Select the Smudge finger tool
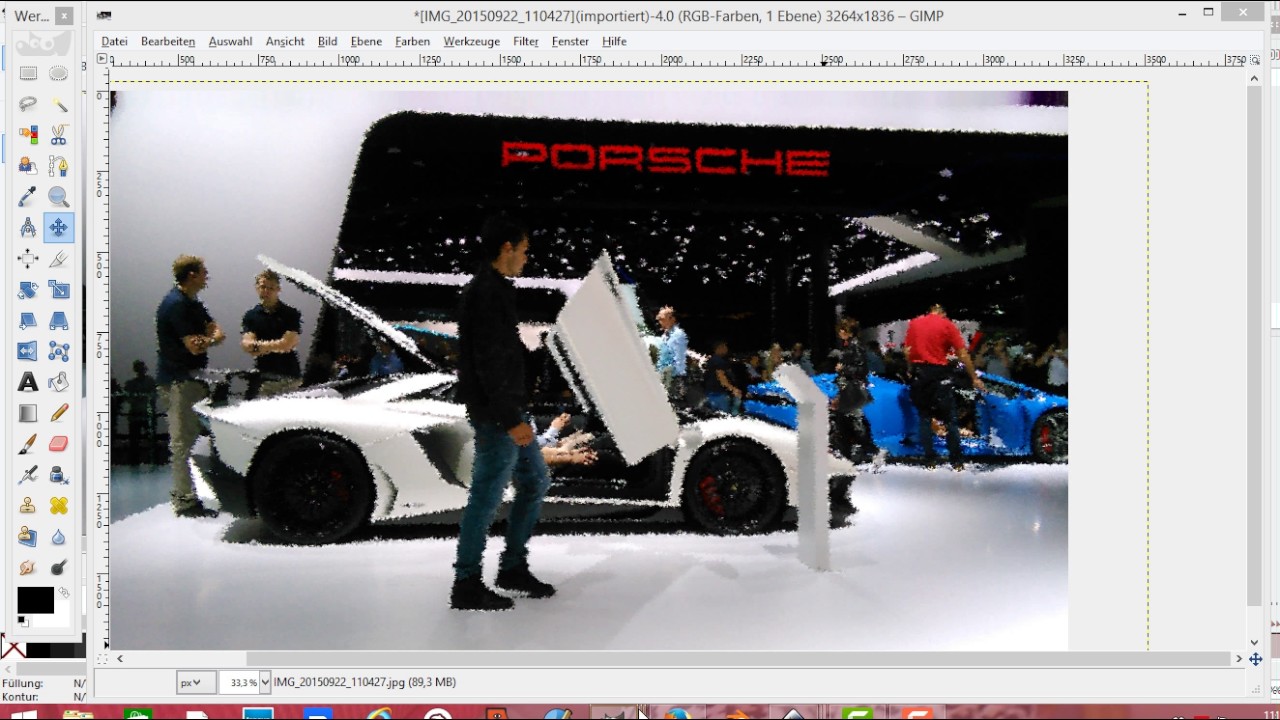This screenshot has width=1280, height=720. [x=28, y=568]
